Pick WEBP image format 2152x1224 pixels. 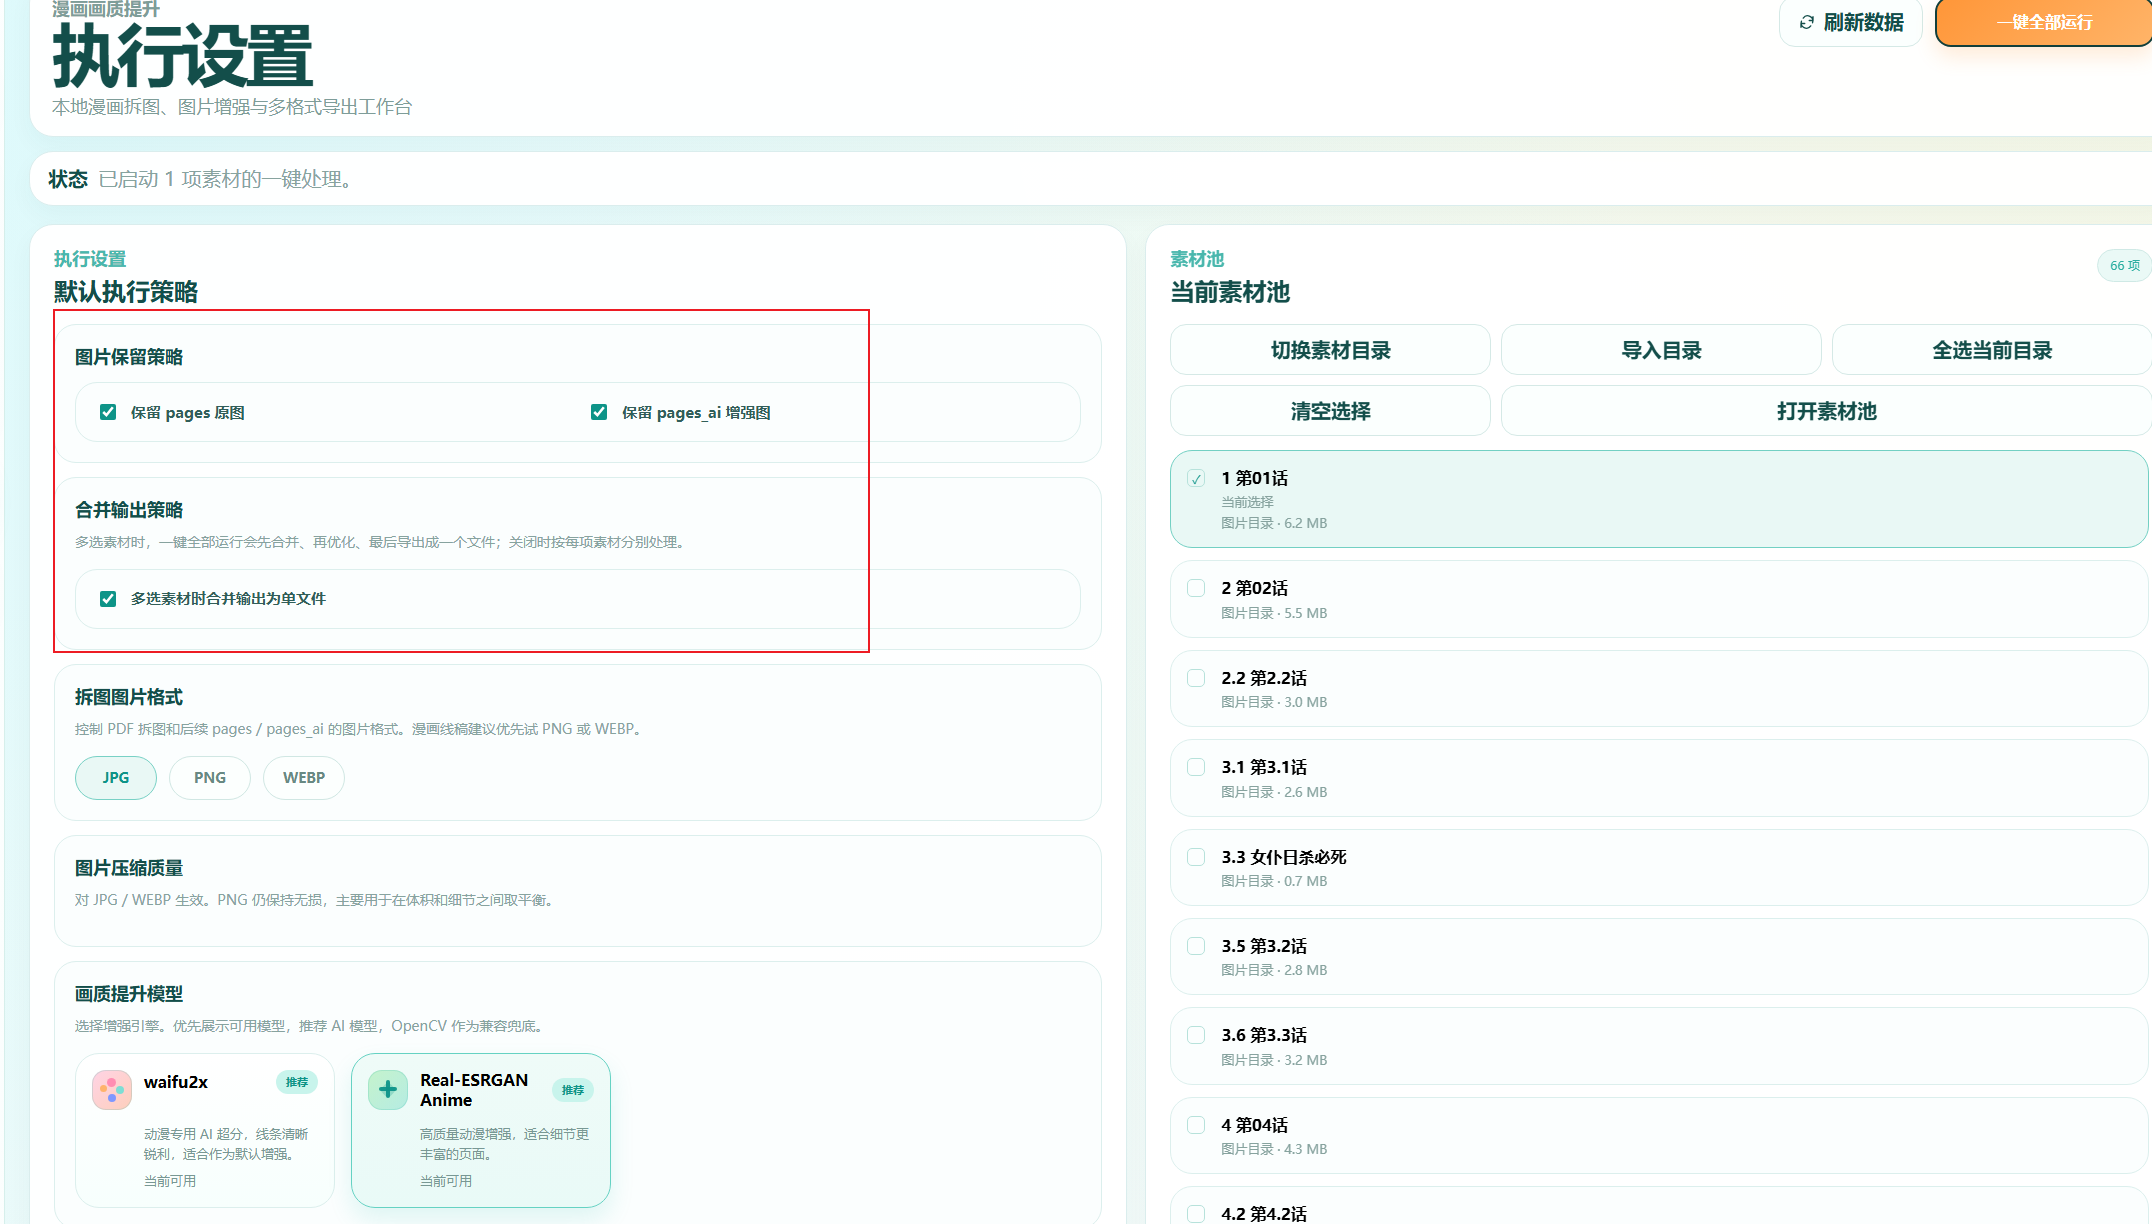tap(304, 778)
